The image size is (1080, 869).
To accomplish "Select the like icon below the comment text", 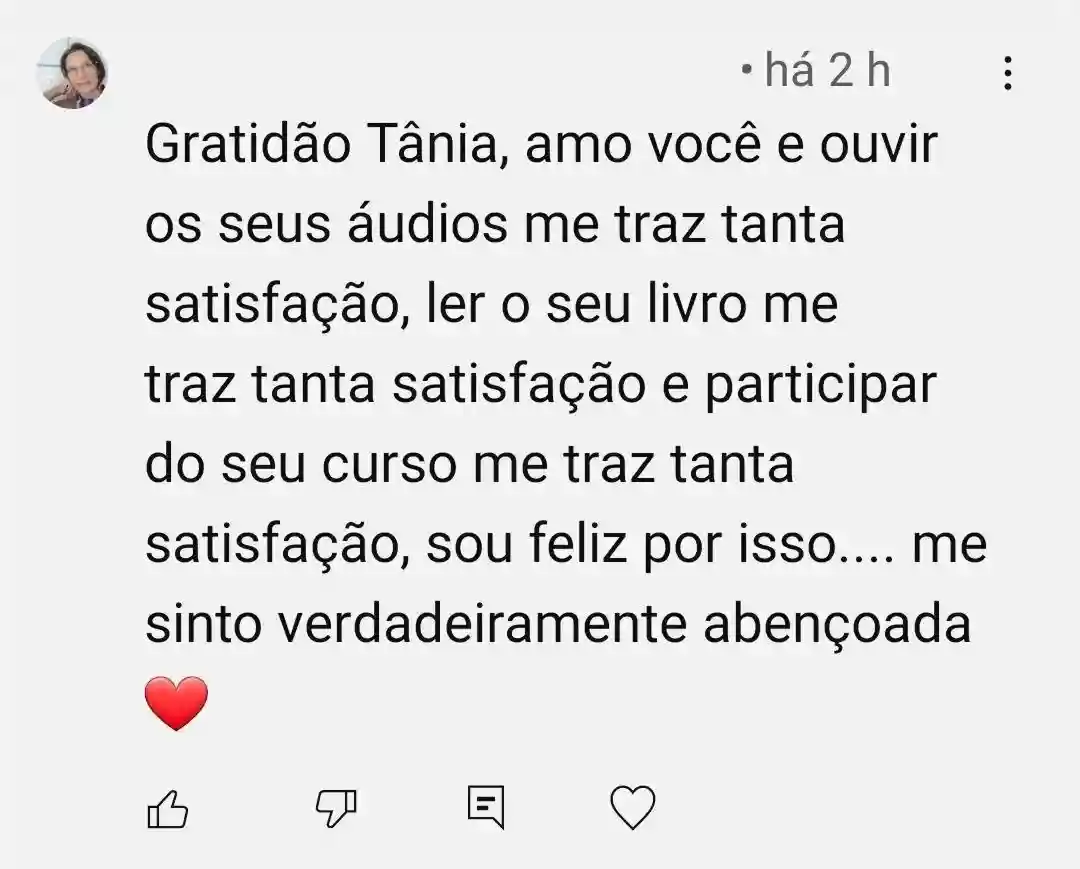I will click(168, 808).
